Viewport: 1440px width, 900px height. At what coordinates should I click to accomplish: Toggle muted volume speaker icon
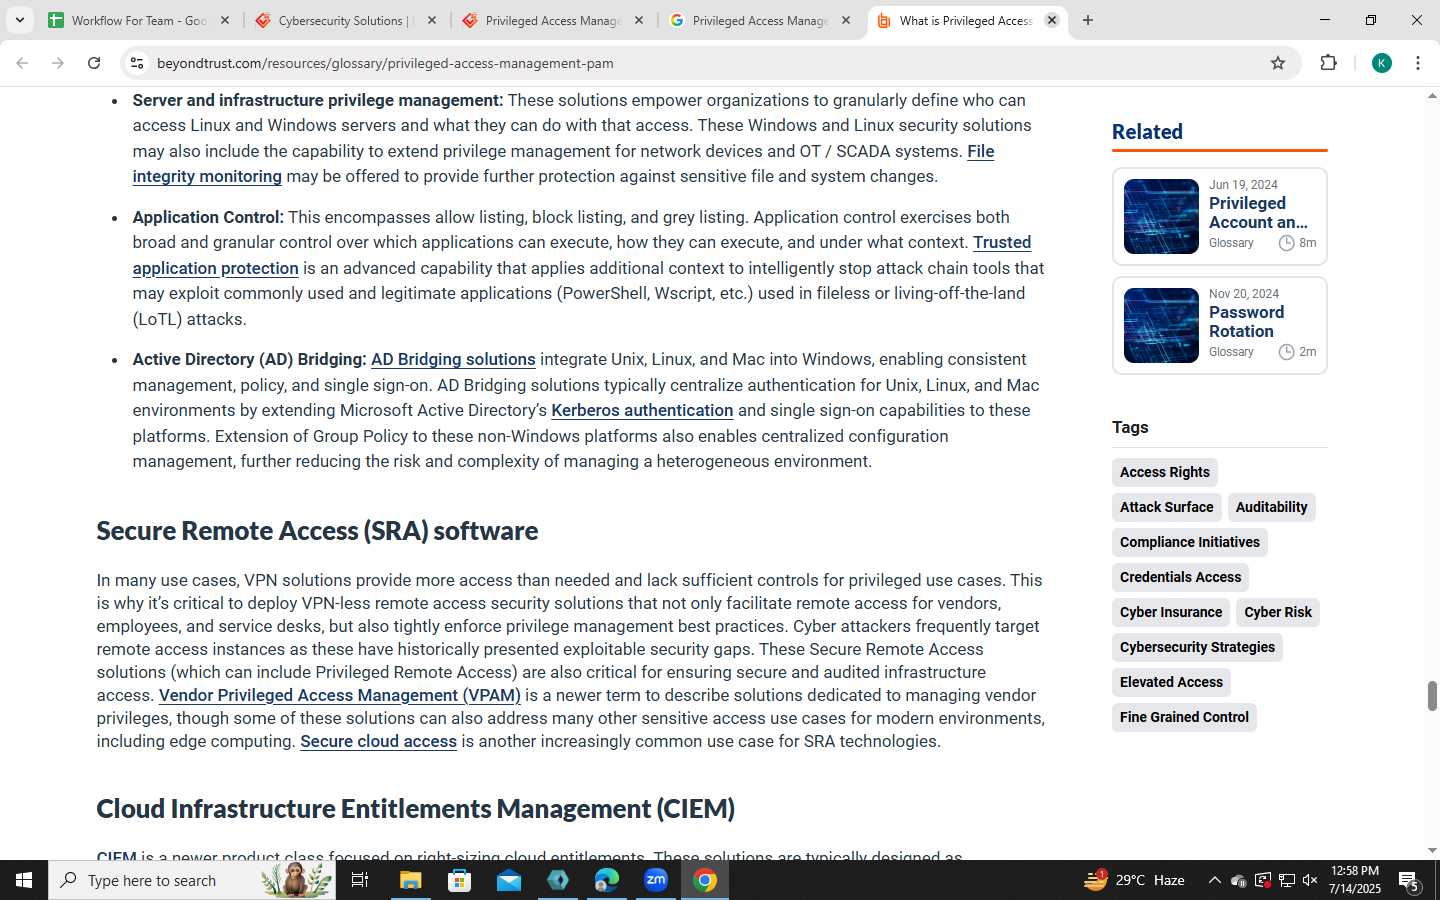pos(1310,880)
